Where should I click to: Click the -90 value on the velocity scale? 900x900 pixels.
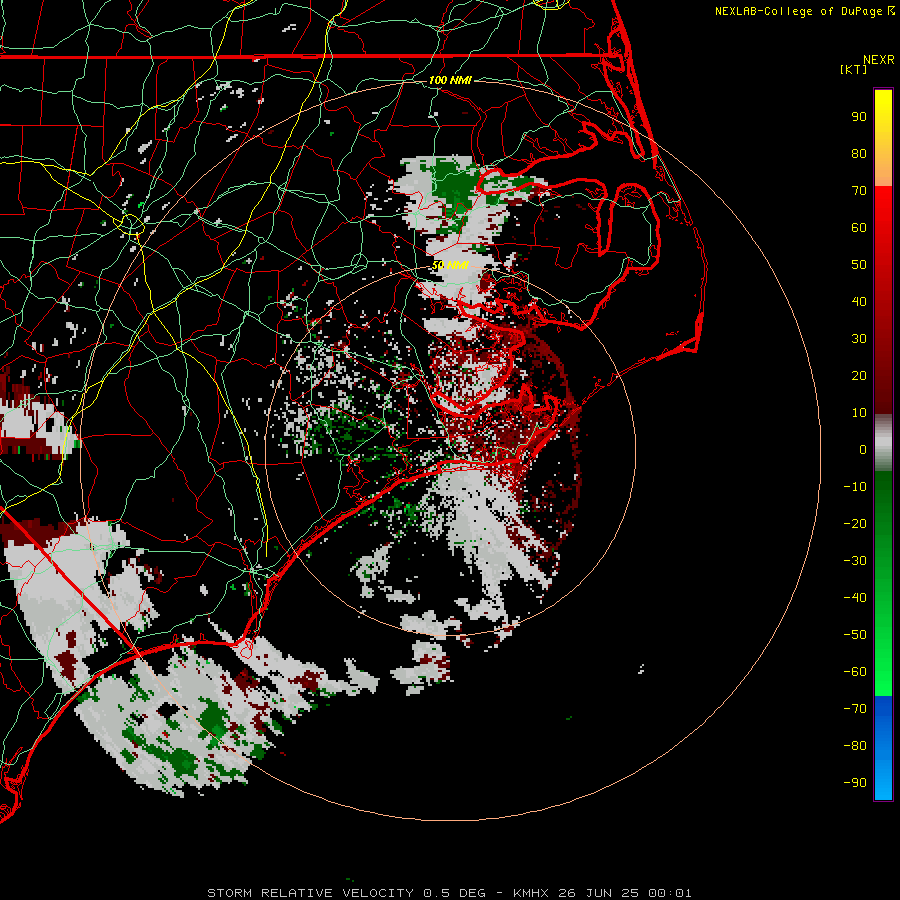(855, 783)
